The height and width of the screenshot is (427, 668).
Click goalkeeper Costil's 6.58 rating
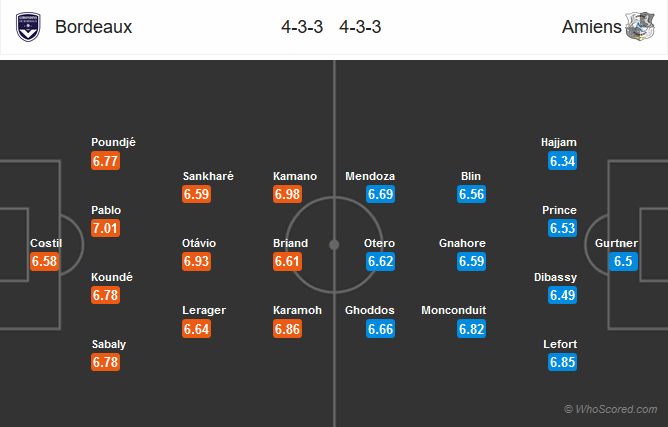44,261
